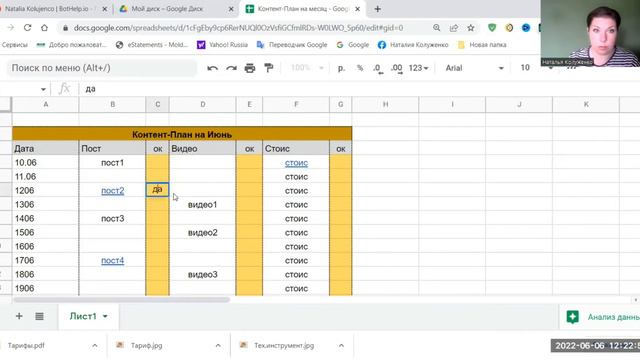Click the Redo arrow icon
The width and height of the screenshot is (640, 360).
pyautogui.click(x=231, y=68)
